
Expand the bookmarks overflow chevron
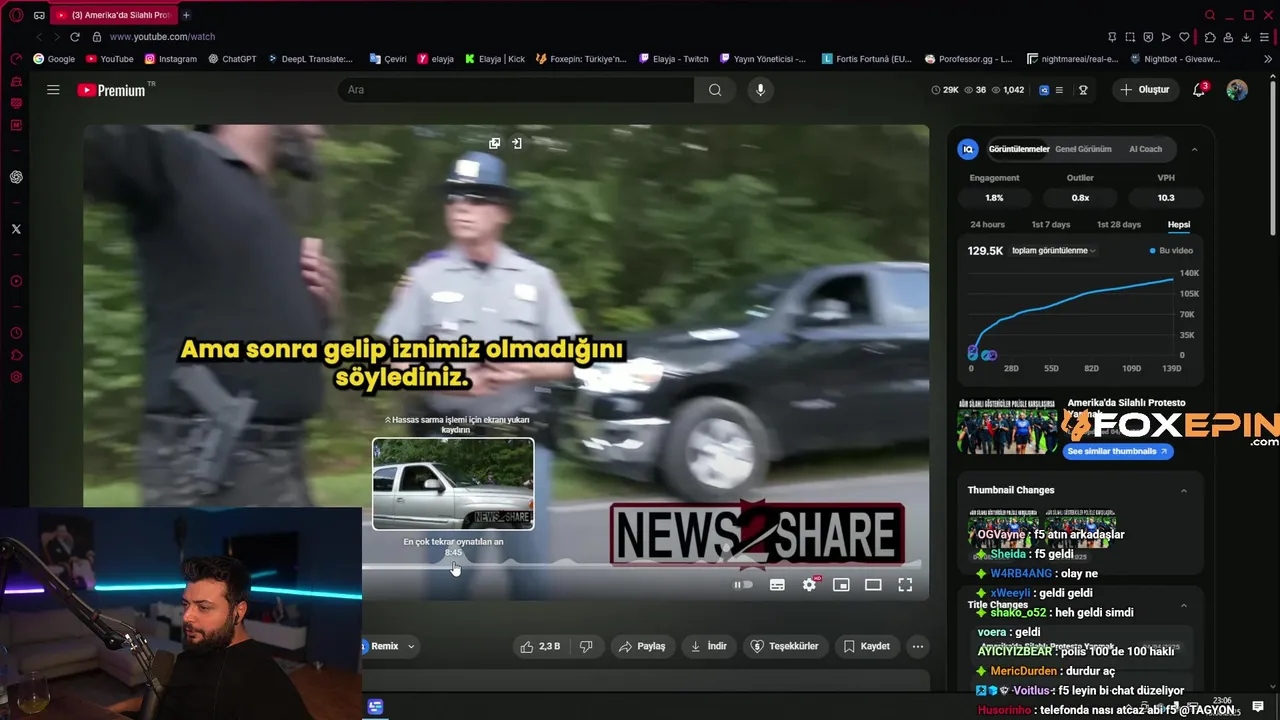[x=1268, y=59]
